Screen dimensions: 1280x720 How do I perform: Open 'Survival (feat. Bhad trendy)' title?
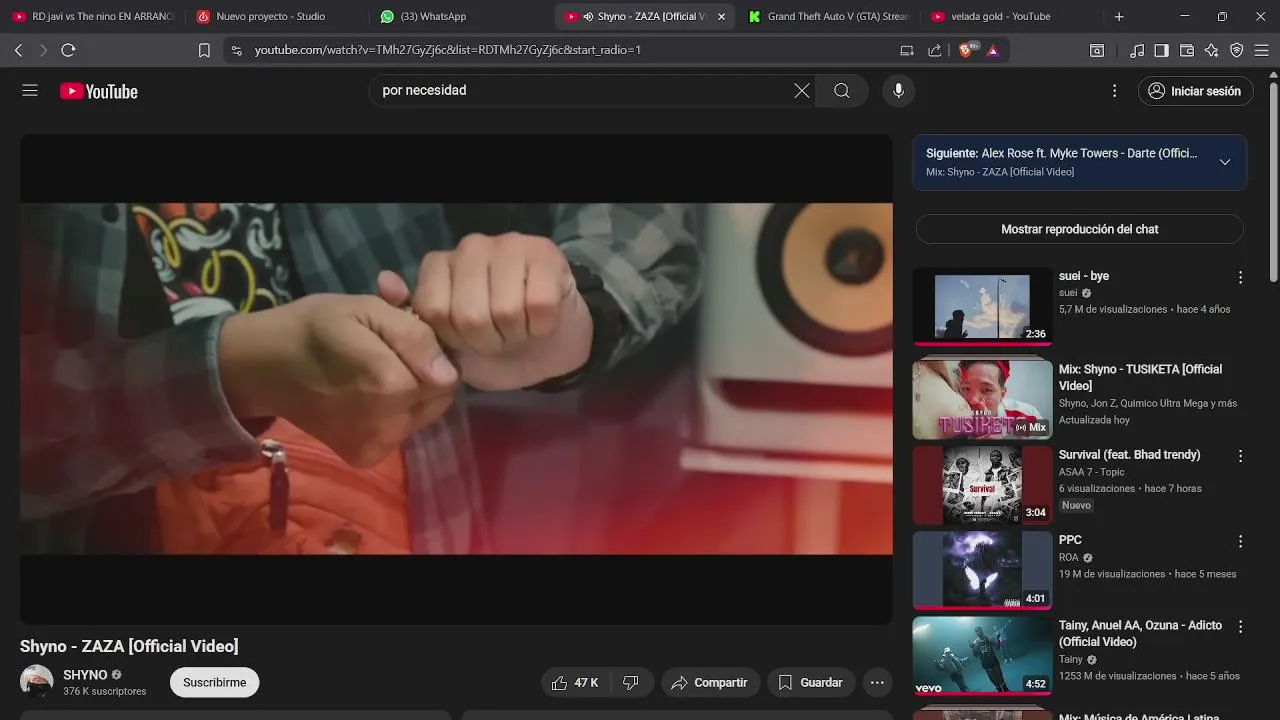click(1129, 454)
